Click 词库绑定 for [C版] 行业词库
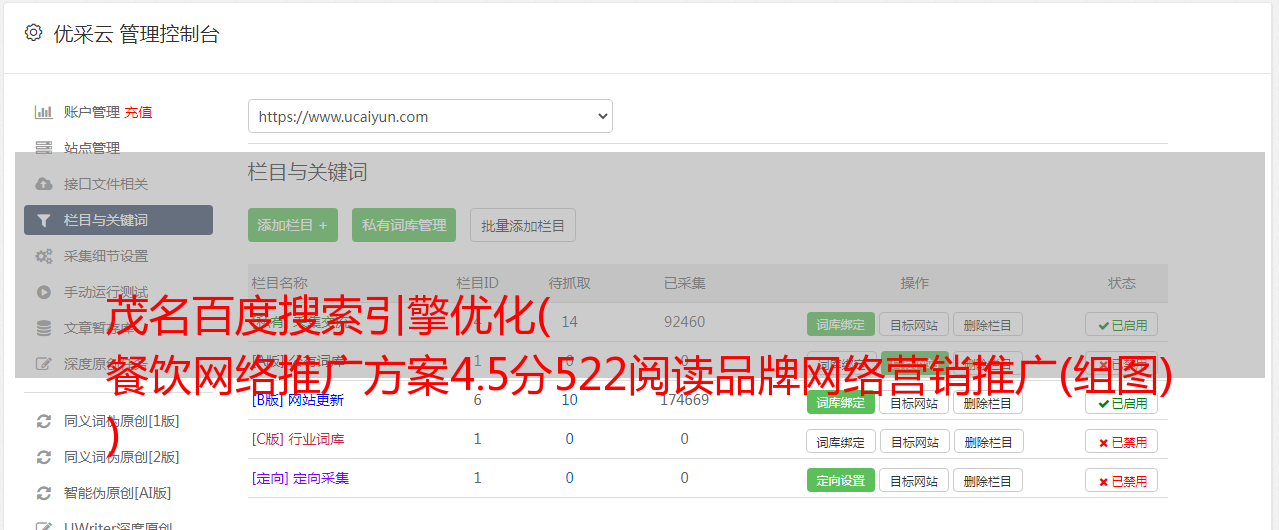The width and height of the screenshot is (1279, 530). [x=840, y=441]
